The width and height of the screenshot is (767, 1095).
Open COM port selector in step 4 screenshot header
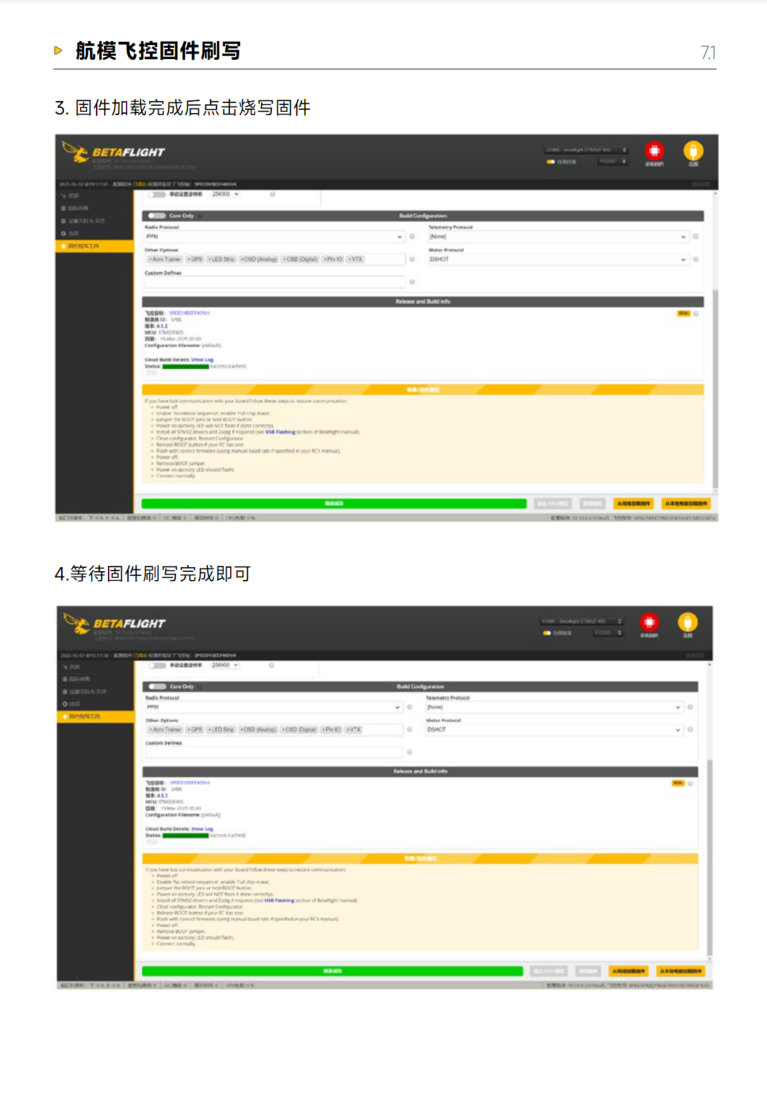582,621
